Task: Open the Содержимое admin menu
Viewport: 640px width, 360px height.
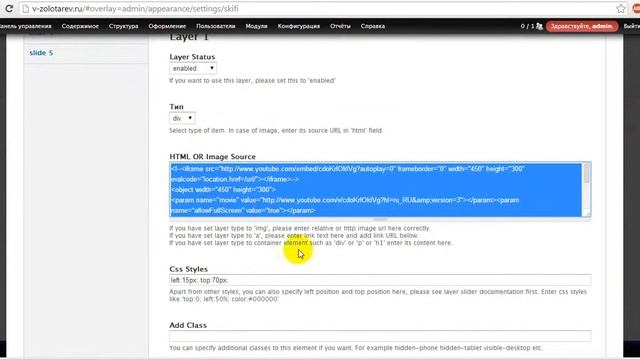Action: 80,26
